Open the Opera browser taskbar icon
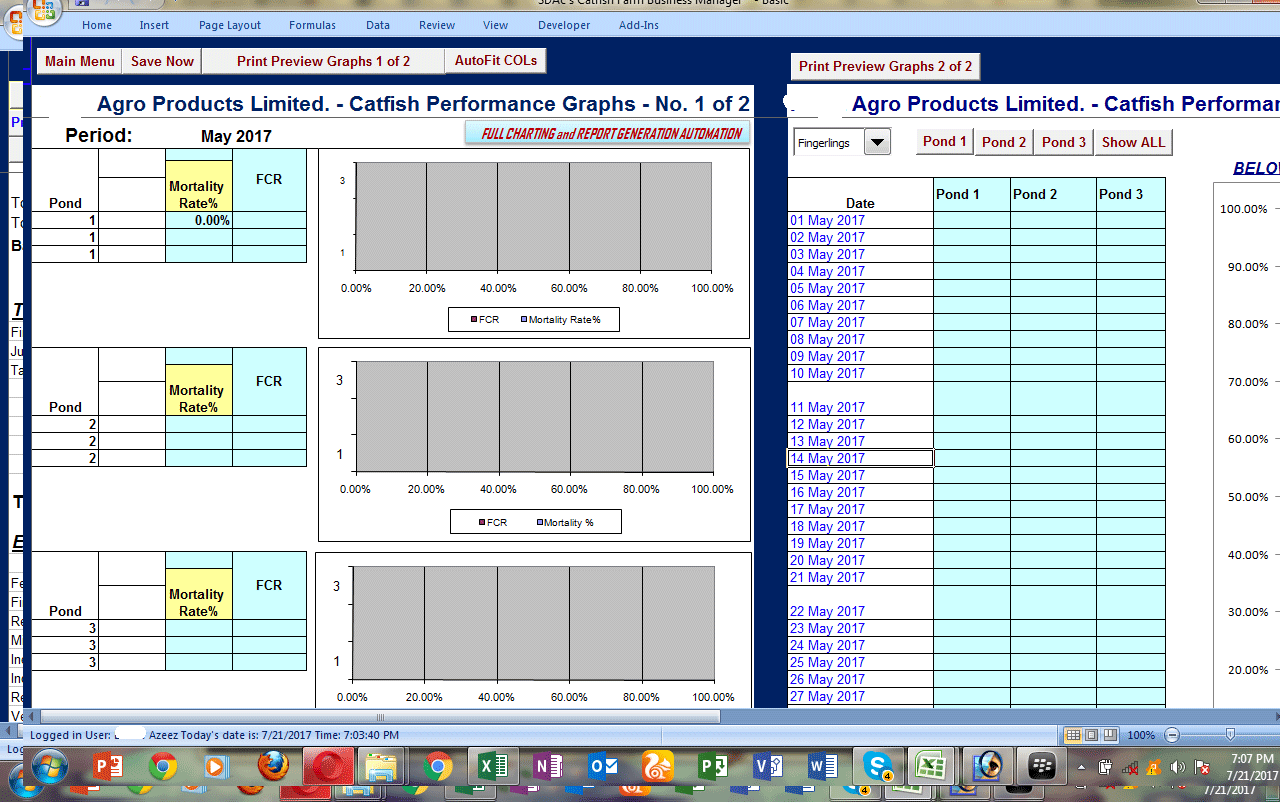Screen dimensions: 1280x804 pyautogui.click(x=327, y=767)
